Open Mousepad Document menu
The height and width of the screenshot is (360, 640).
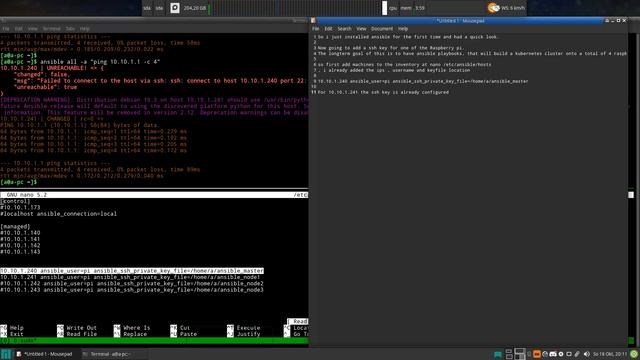382,29
